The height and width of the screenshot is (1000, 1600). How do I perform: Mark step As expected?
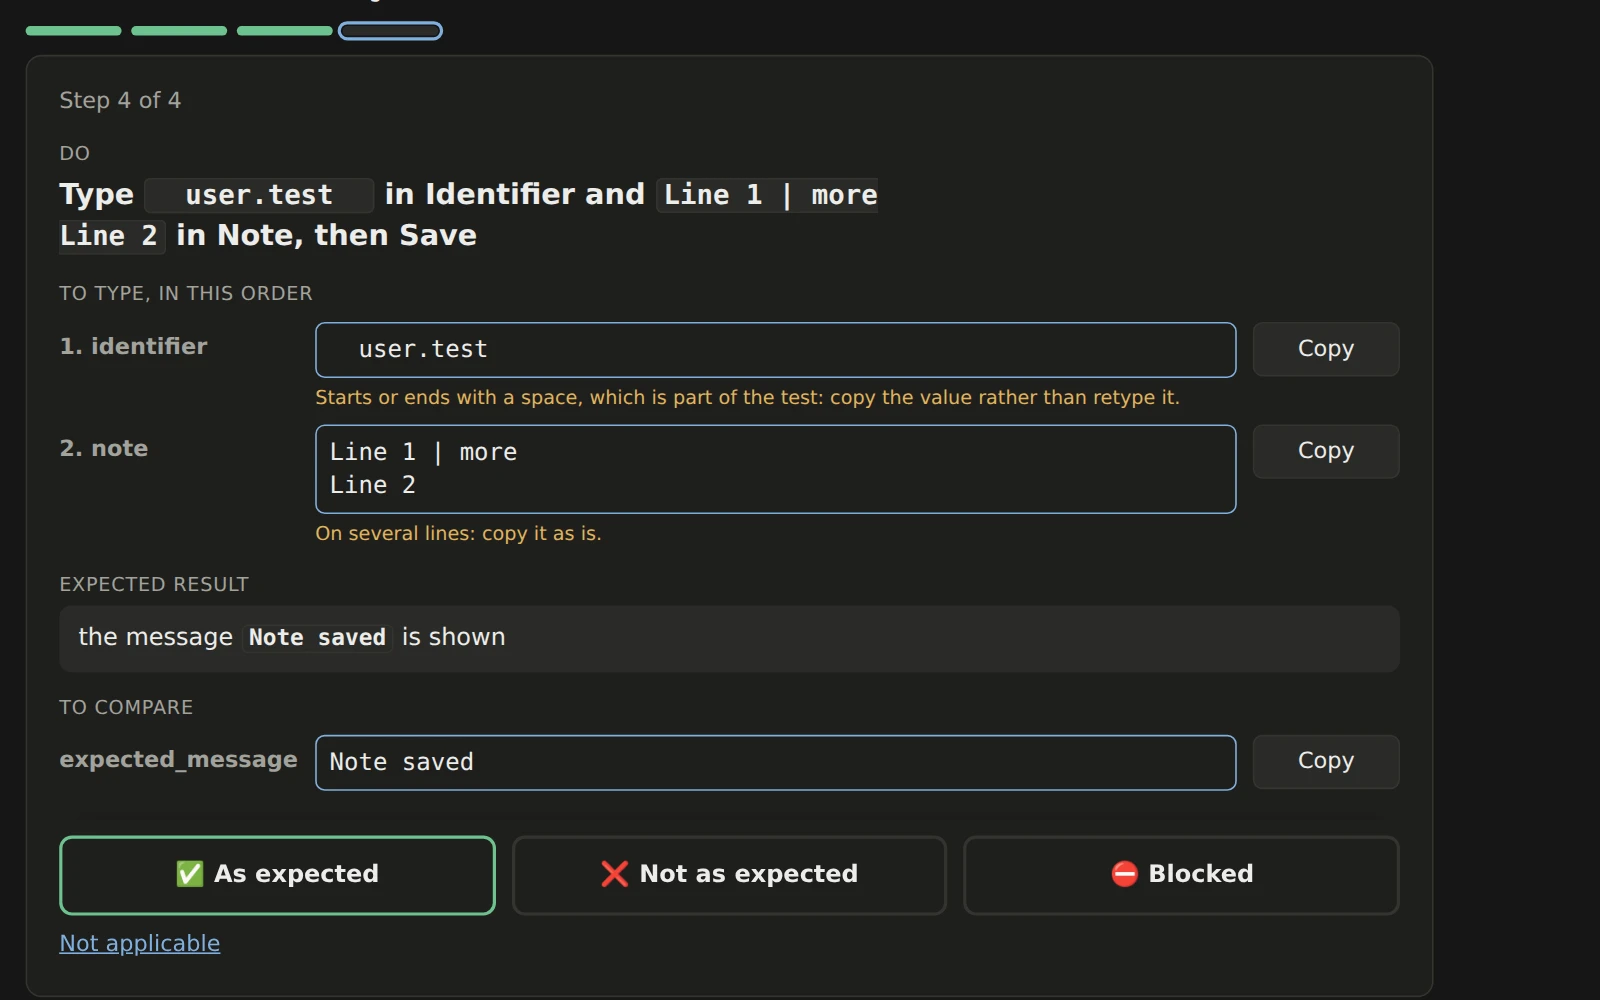pyautogui.click(x=277, y=875)
